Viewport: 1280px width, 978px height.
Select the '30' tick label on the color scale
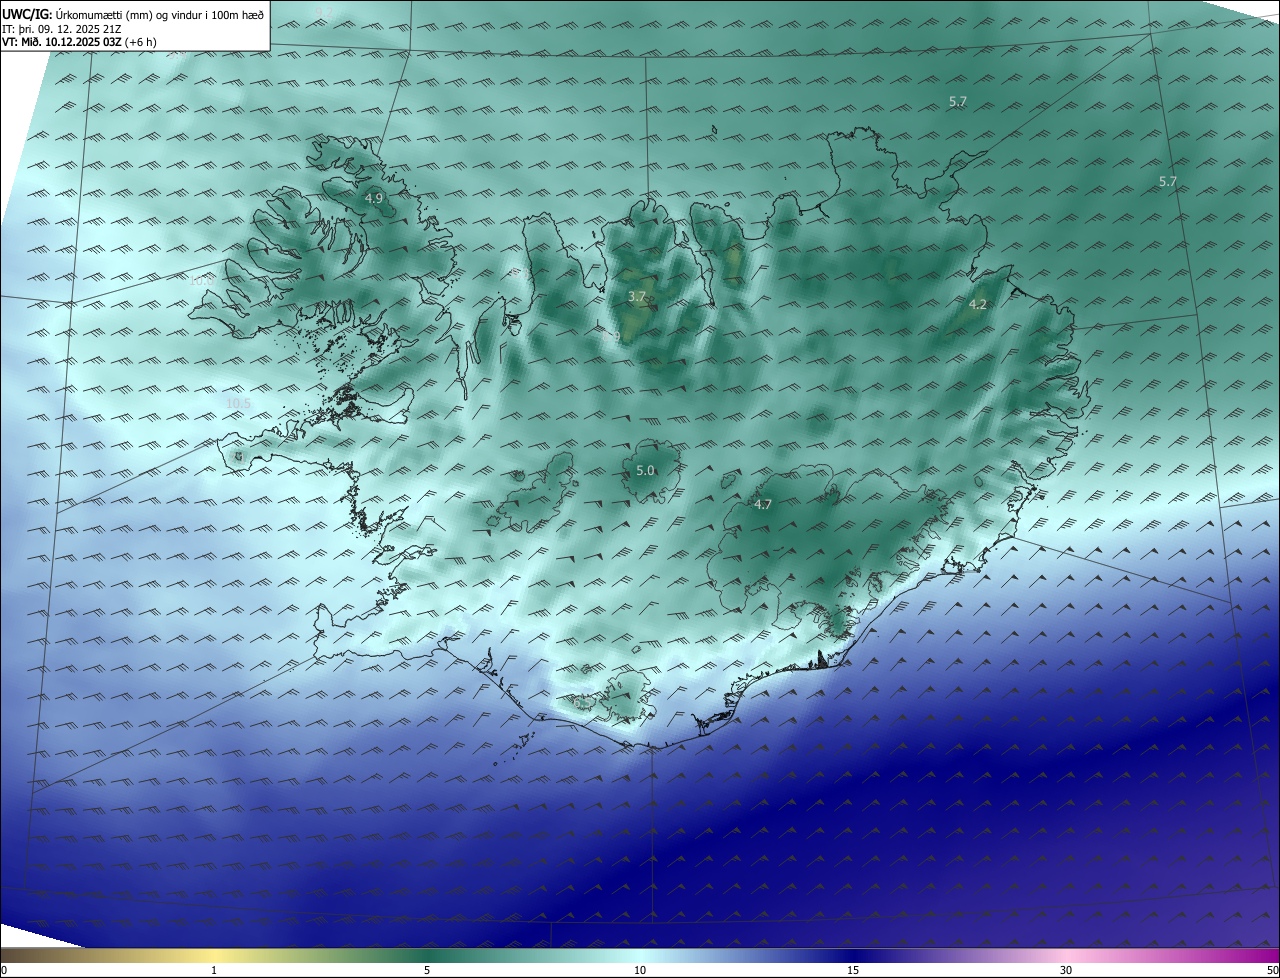1066,970
